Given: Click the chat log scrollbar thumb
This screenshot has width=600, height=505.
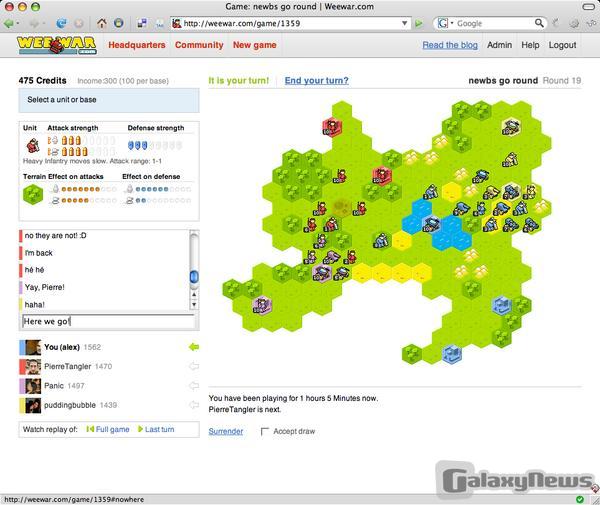Looking at the screenshot, I should point(194,276).
